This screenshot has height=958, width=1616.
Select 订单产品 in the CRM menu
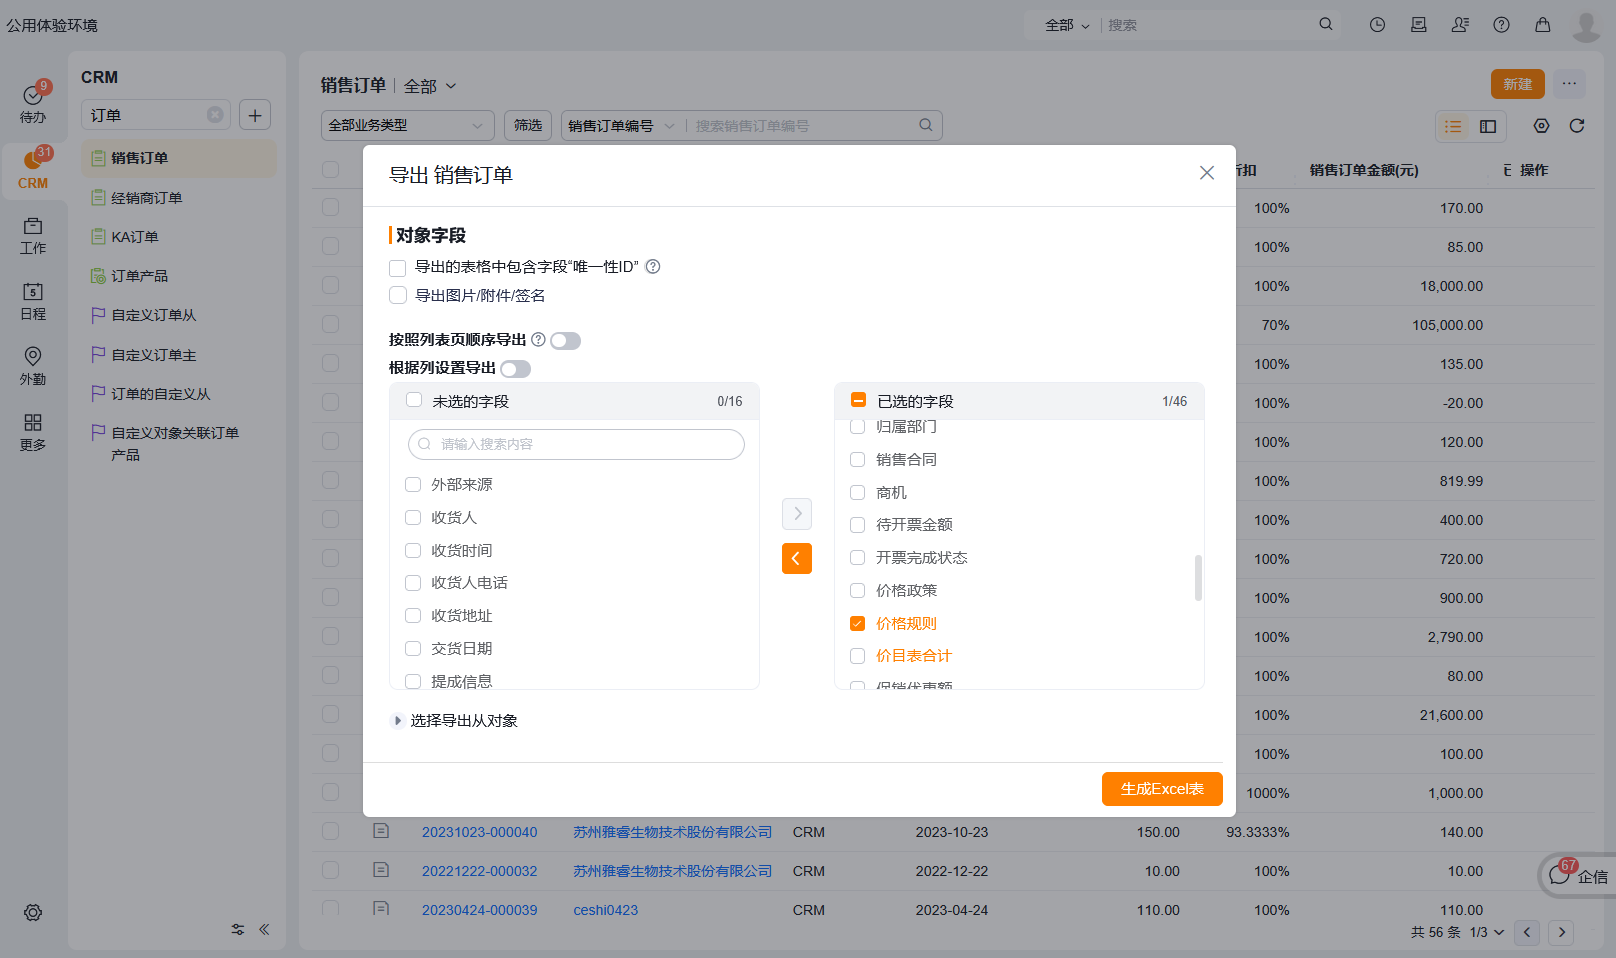pyautogui.click(x=139, y=276)
